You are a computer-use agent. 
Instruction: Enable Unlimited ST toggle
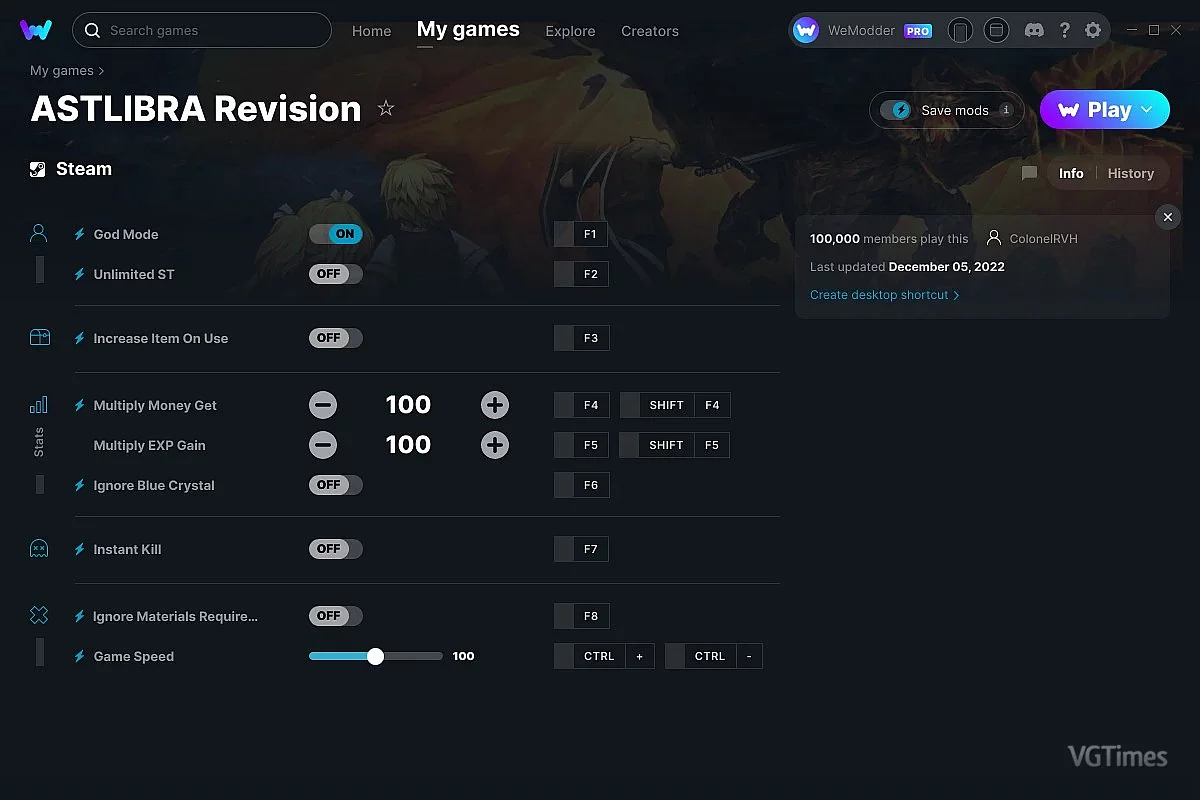coord(336,274)
